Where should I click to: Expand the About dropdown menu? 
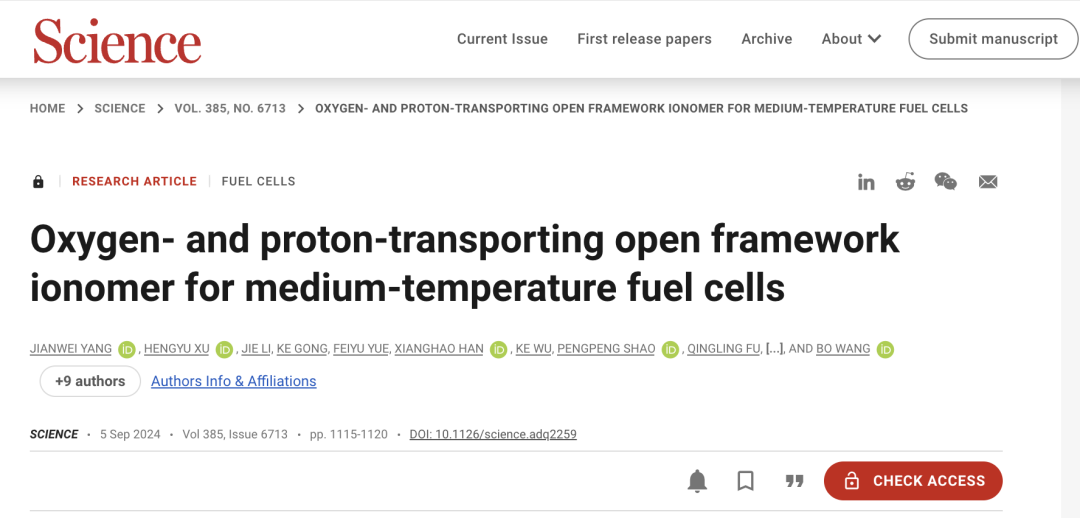coord(851,39)
